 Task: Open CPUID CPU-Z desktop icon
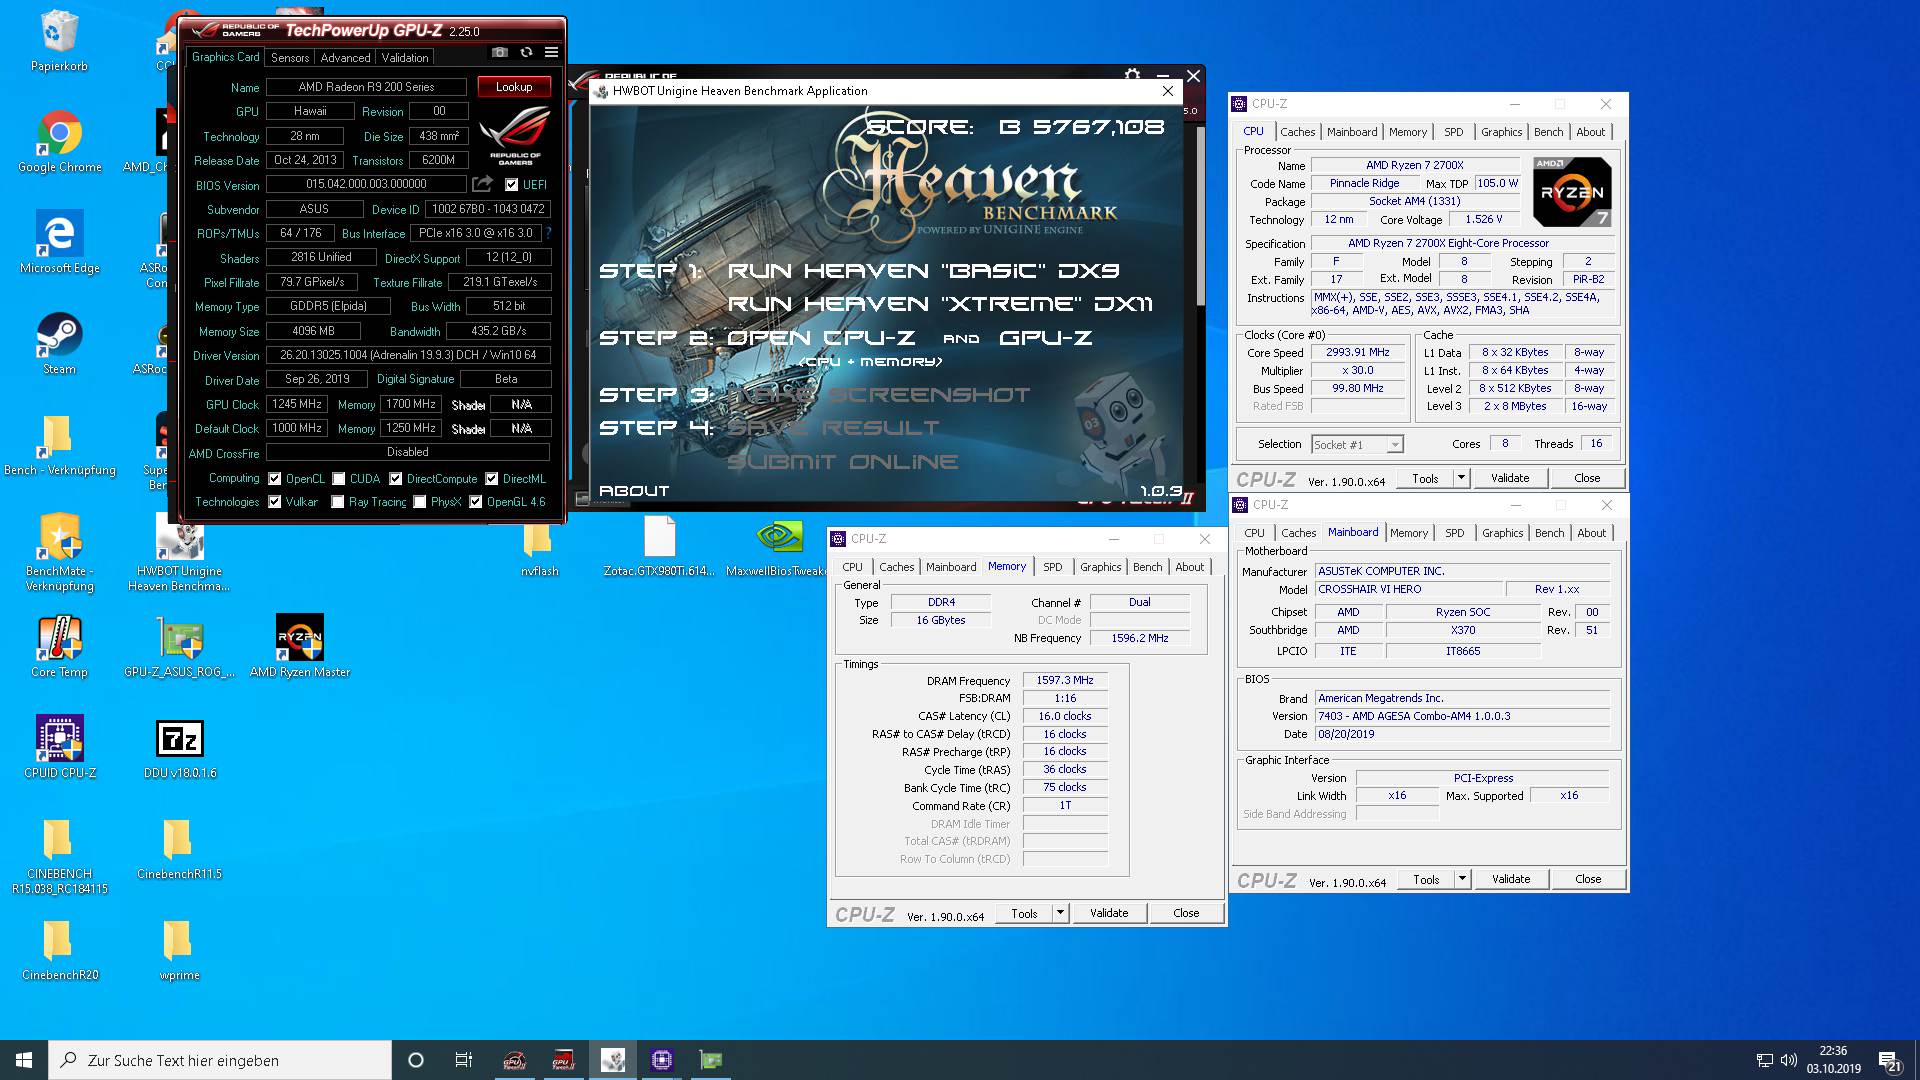[x=59, y=748]
